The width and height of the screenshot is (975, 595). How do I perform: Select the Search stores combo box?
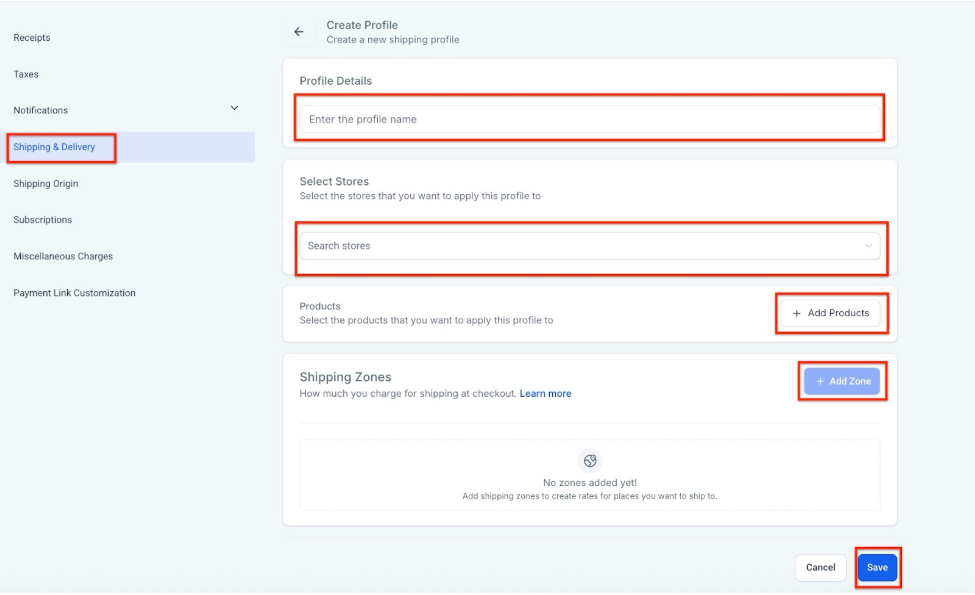tap(580, 246)
